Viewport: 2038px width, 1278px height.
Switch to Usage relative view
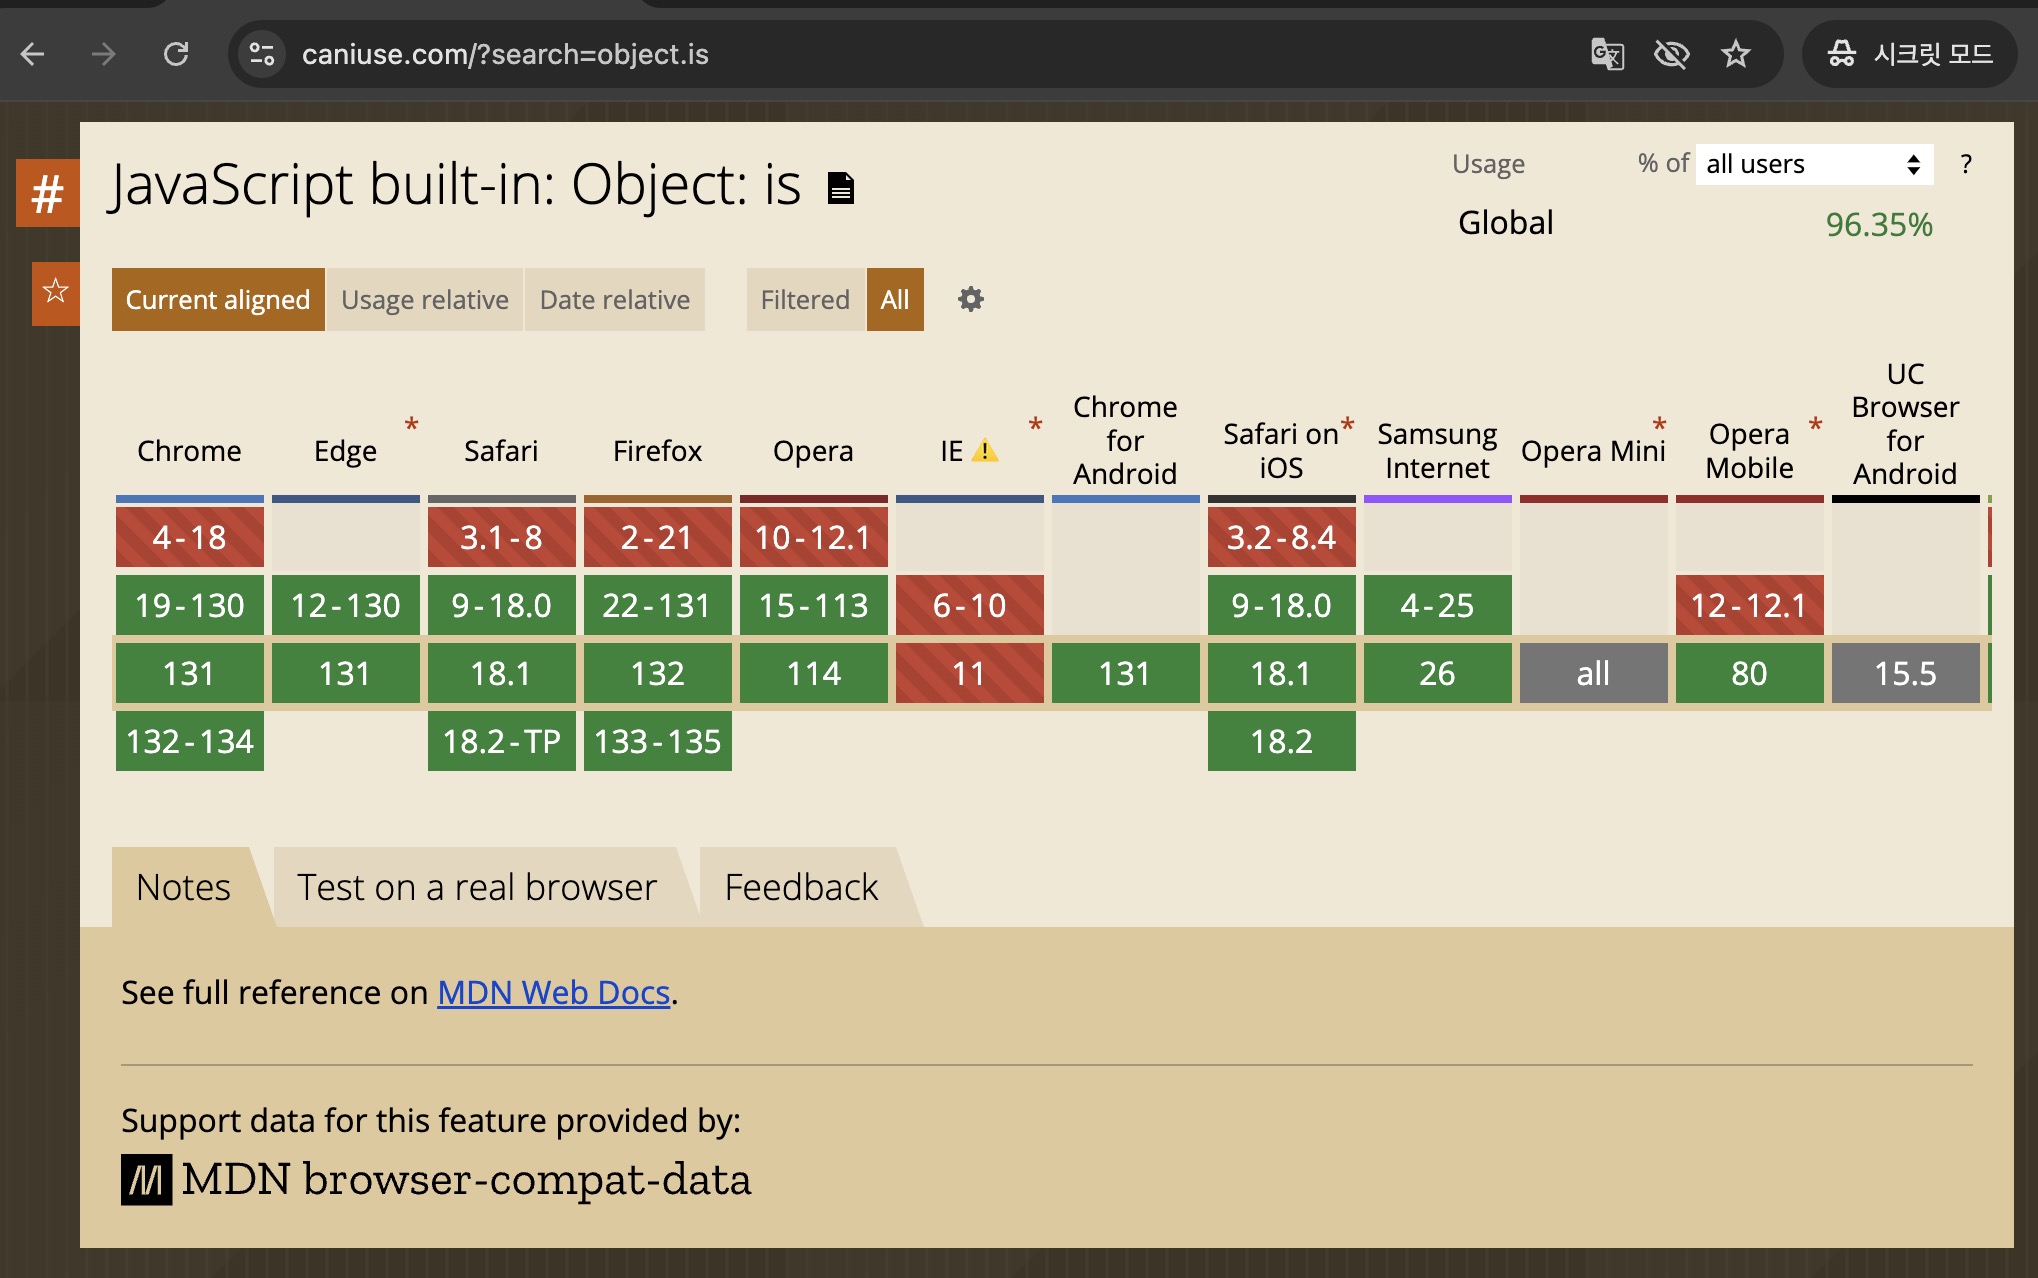point(425,299)
